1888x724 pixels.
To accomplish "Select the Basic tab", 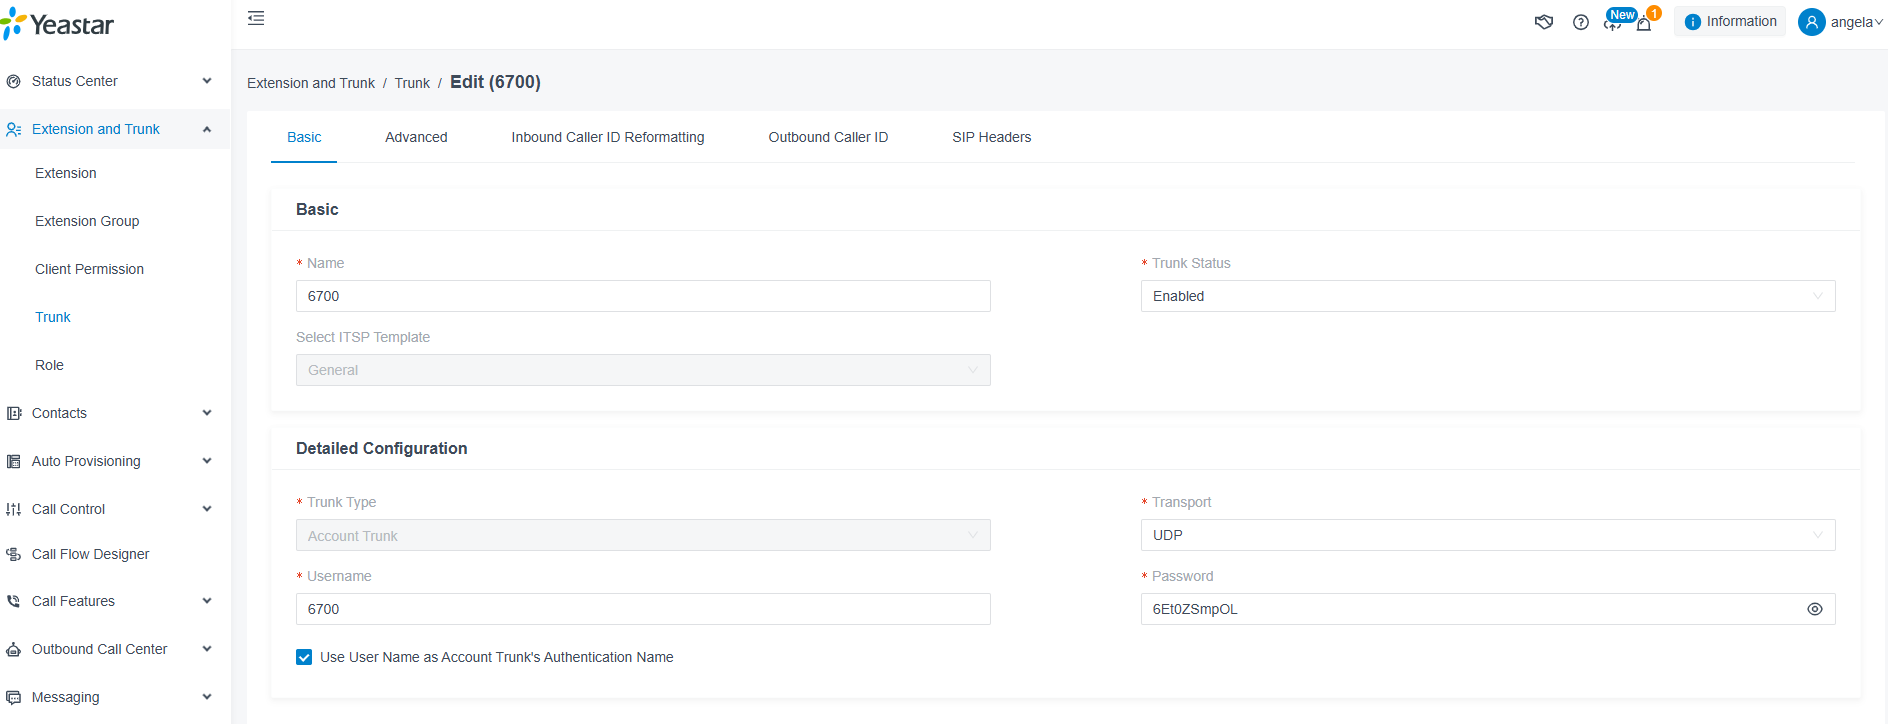I will point(304,137).
